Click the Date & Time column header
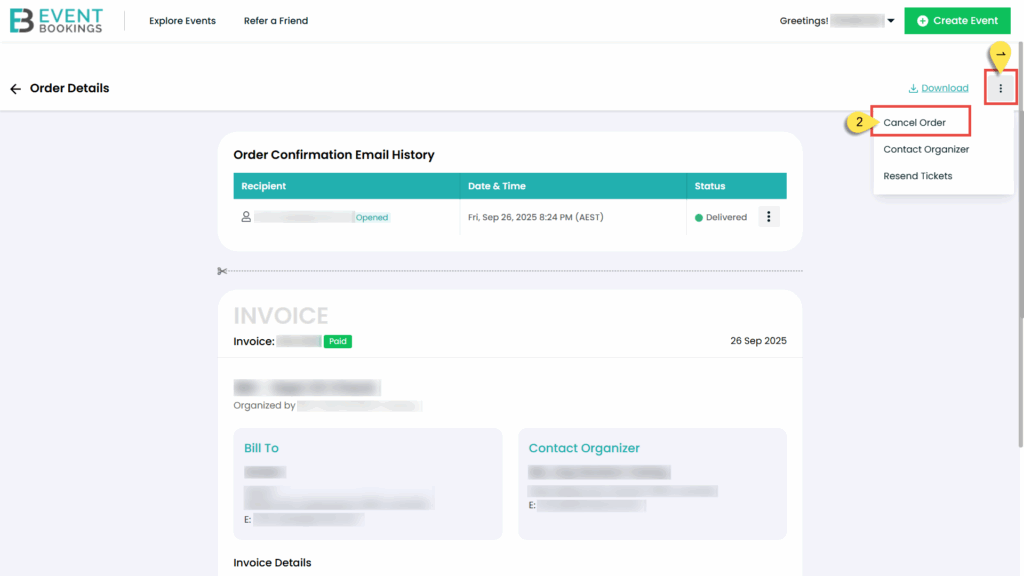 (497, 186)
